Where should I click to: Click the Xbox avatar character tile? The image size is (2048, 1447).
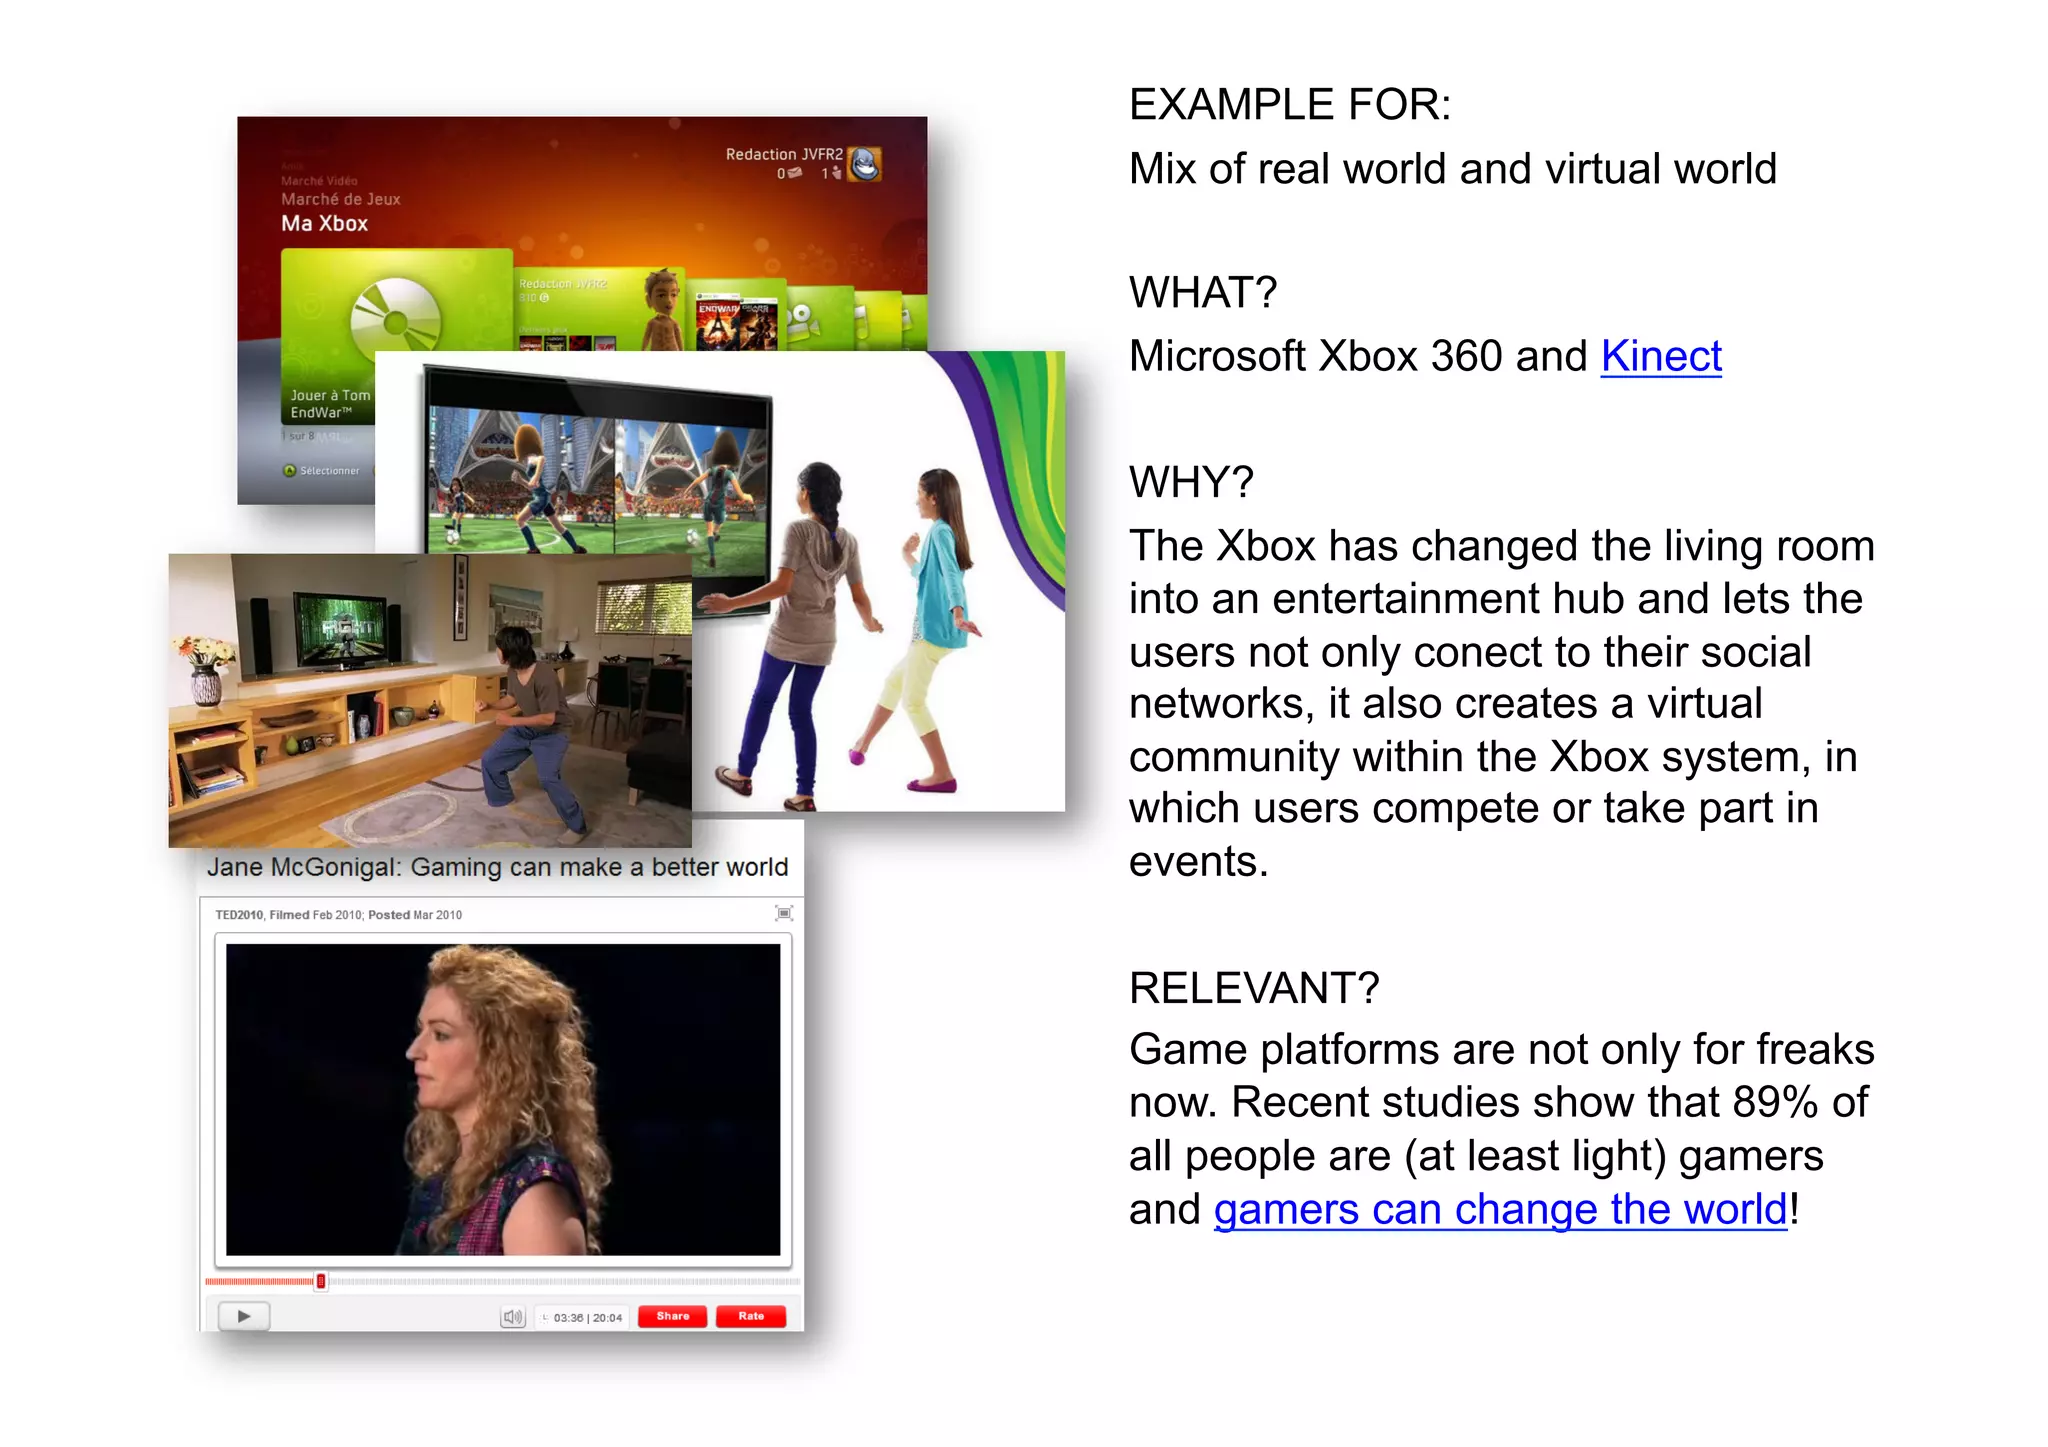pos(661,308)
